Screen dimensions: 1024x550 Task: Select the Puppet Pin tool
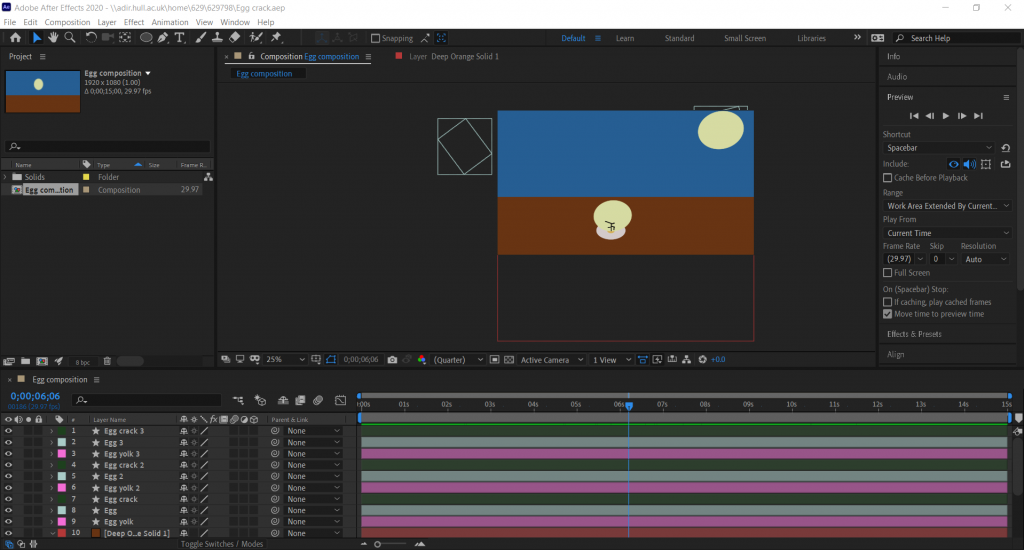coord(275,38)
